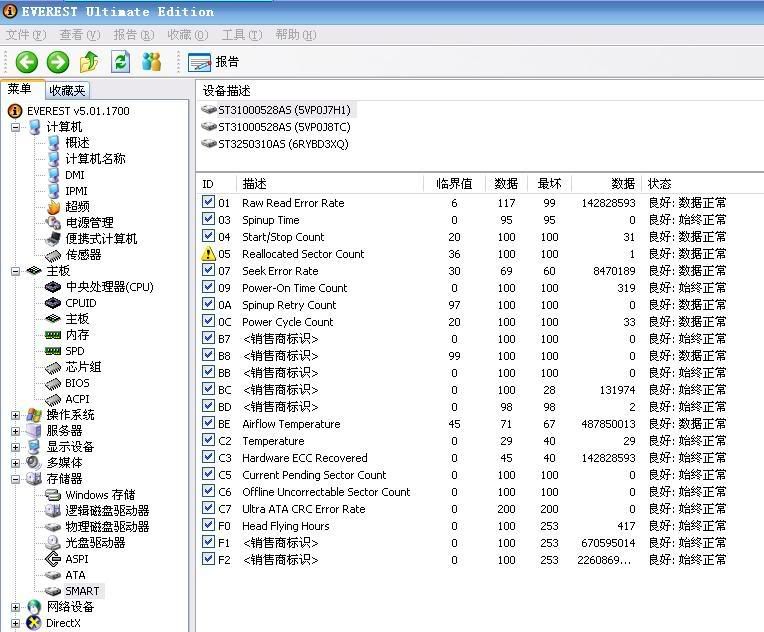This screenshot has height=632, width=764.
Task: Click the green Forward arrow toolbar icon
Action: 58,62
